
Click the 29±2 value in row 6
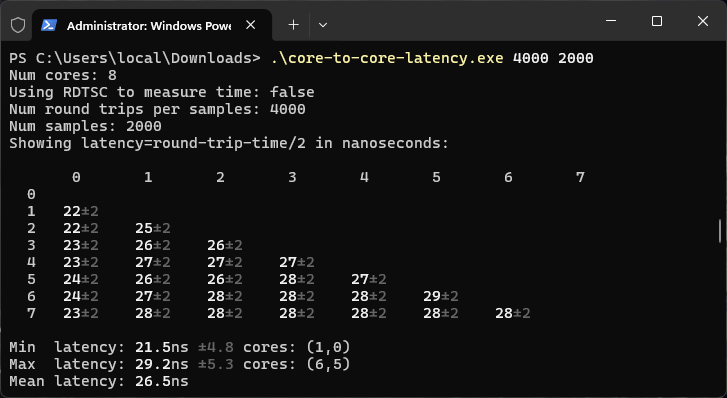[440, 296]
